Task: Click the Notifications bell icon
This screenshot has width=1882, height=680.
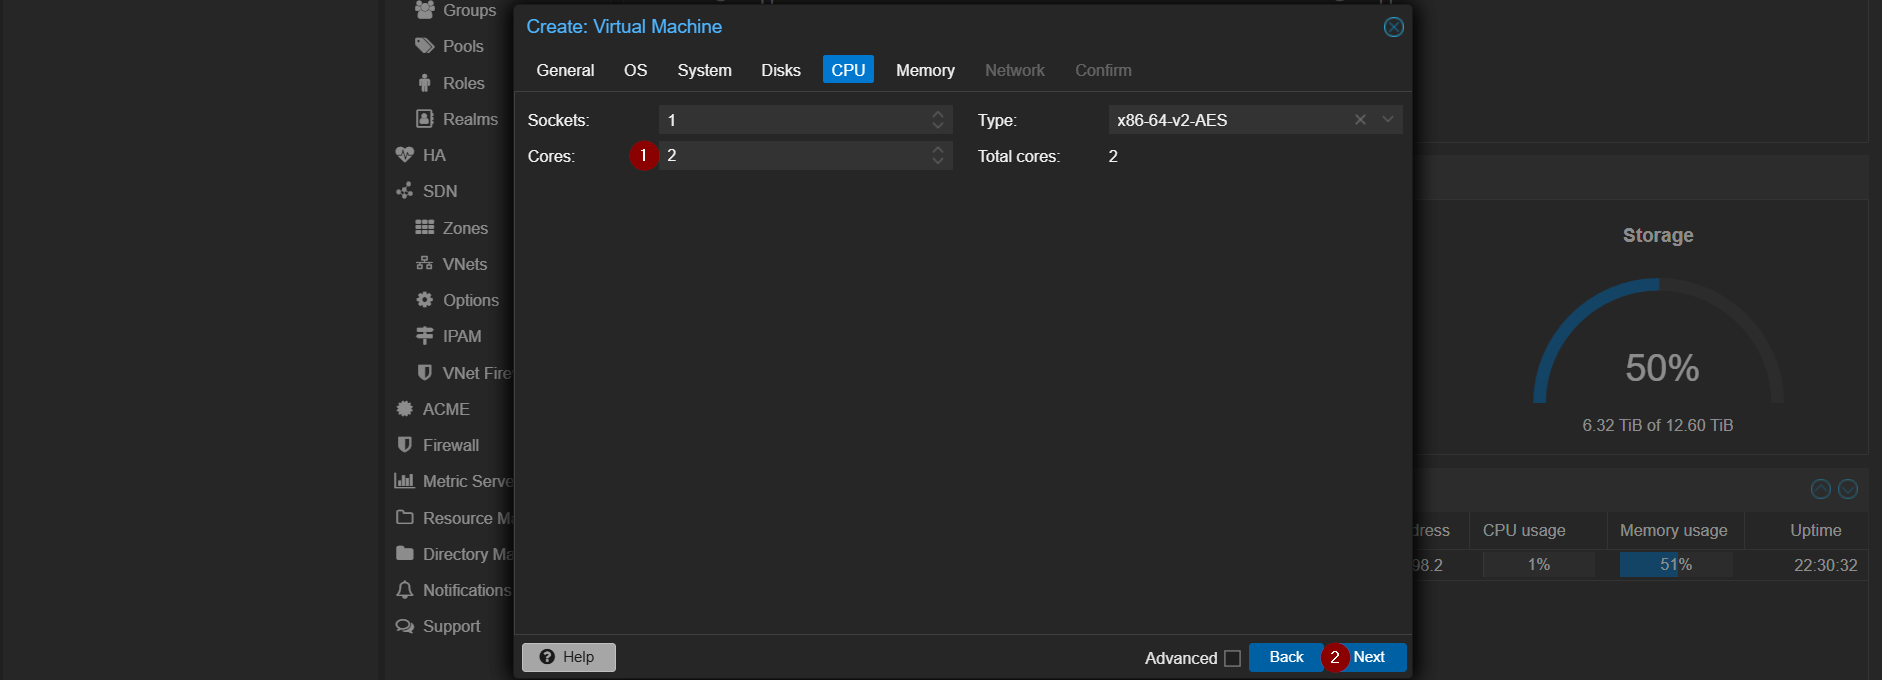Action: [x=404, y=590]
